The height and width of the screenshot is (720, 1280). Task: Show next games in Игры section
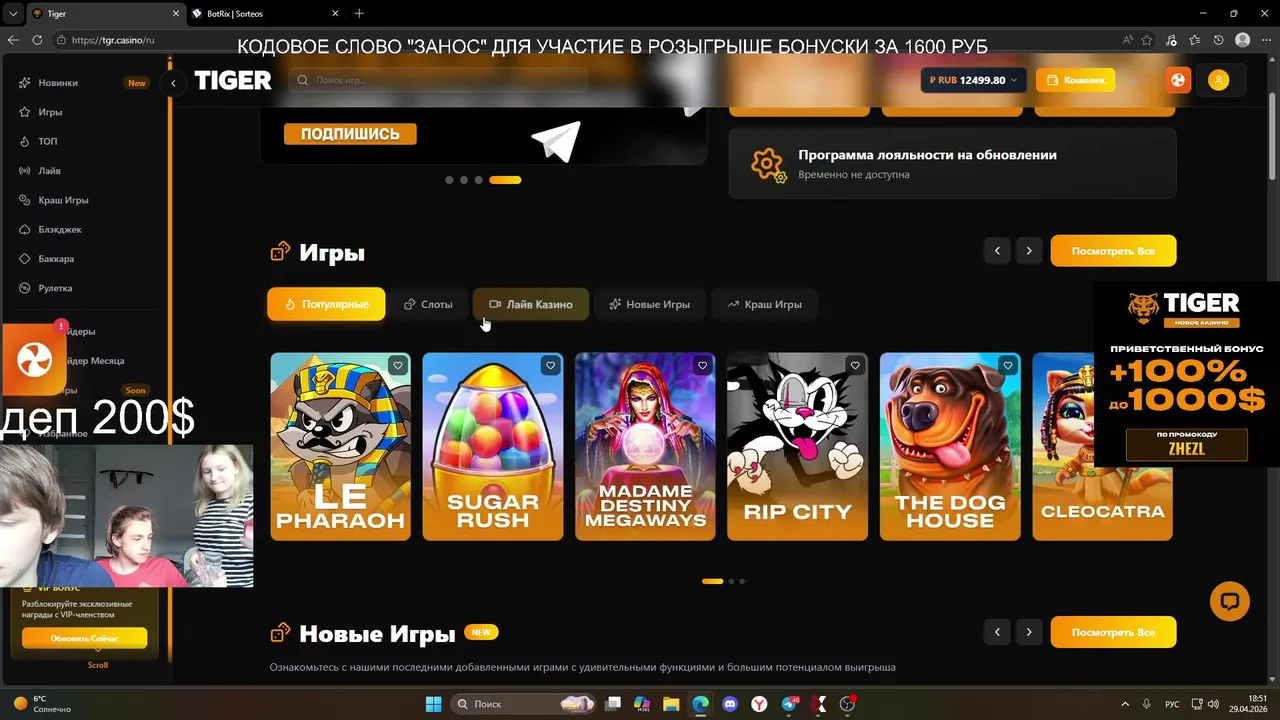click(1029, 251)
